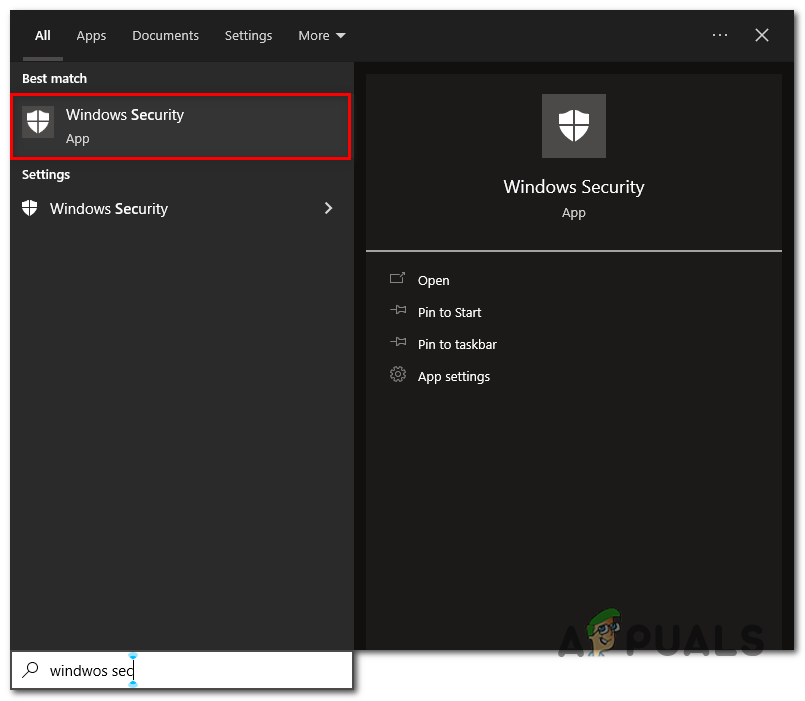Screen dimensions: 805x701
Task: Open the More dropdown
Action: click(322, 35)
